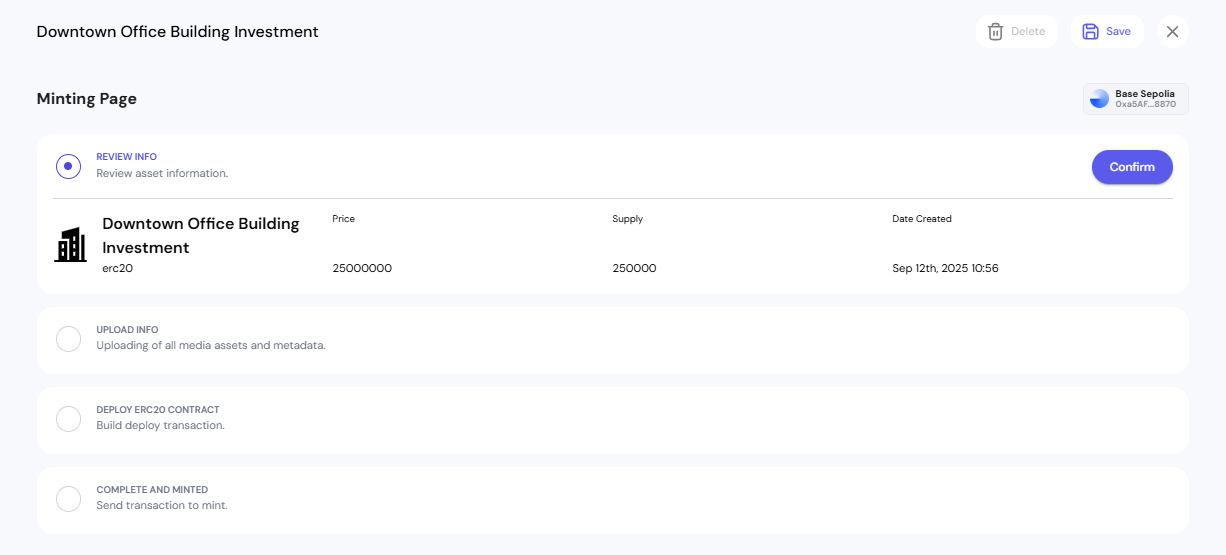Click the price value 25000000
This screenshot has height=555, width=1226.
tap(362, 268)
